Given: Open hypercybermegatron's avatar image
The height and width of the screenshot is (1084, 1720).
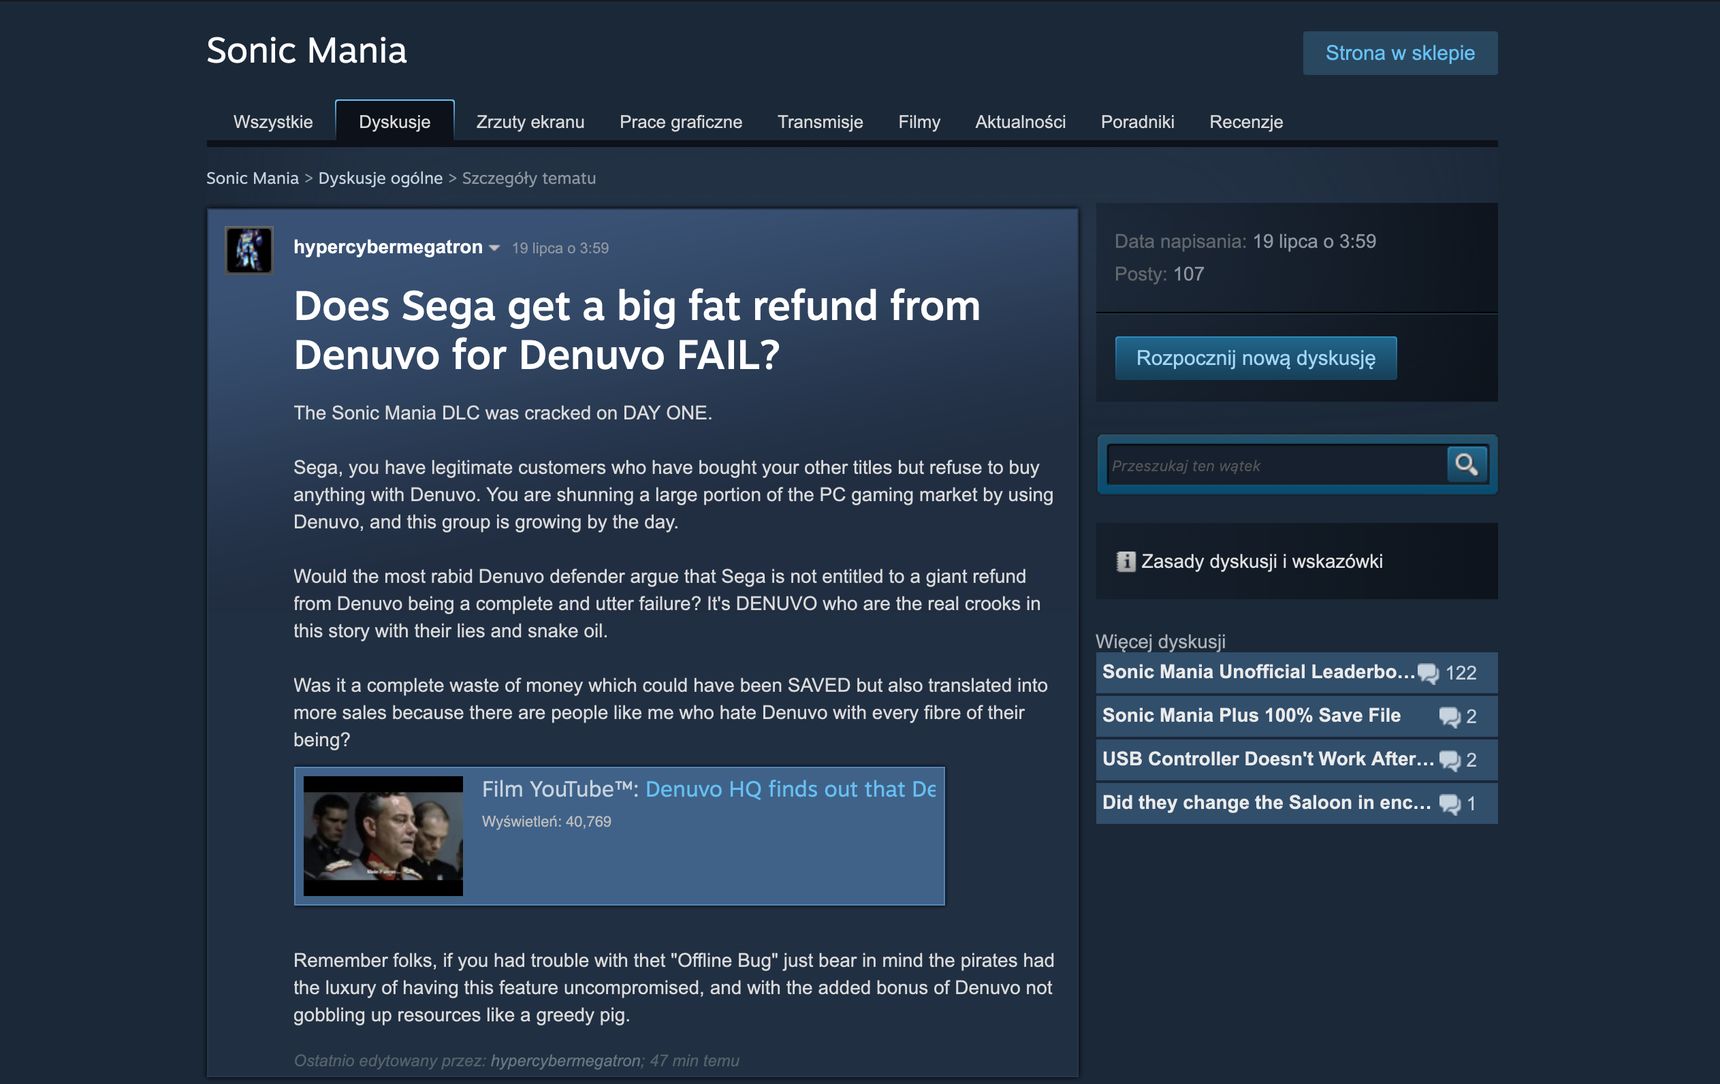Looking at the screenshot, I should pos(249,250).
